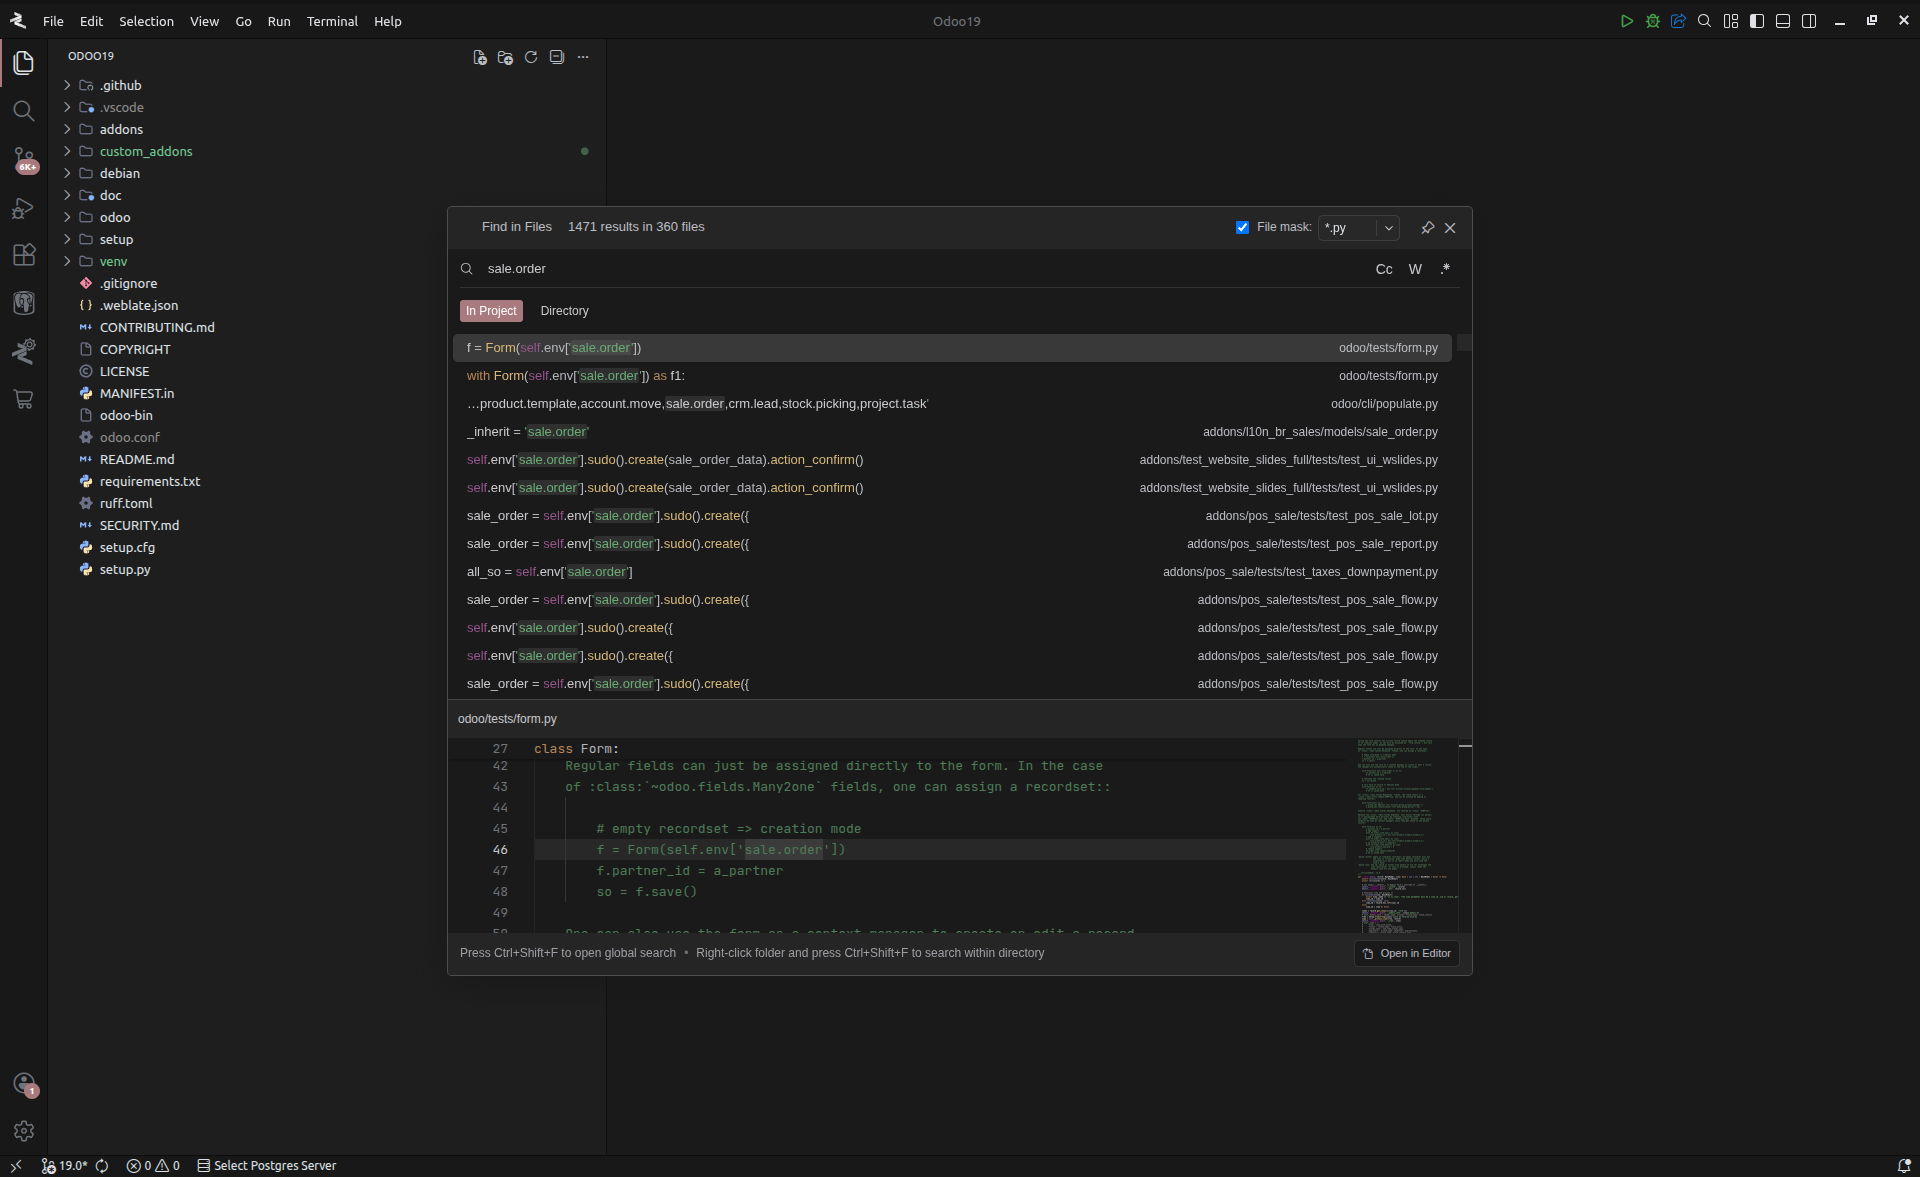Click Select Postgres Server in the status bar
This screenshot has width=1920, height=1177.
coord(267,1166)
